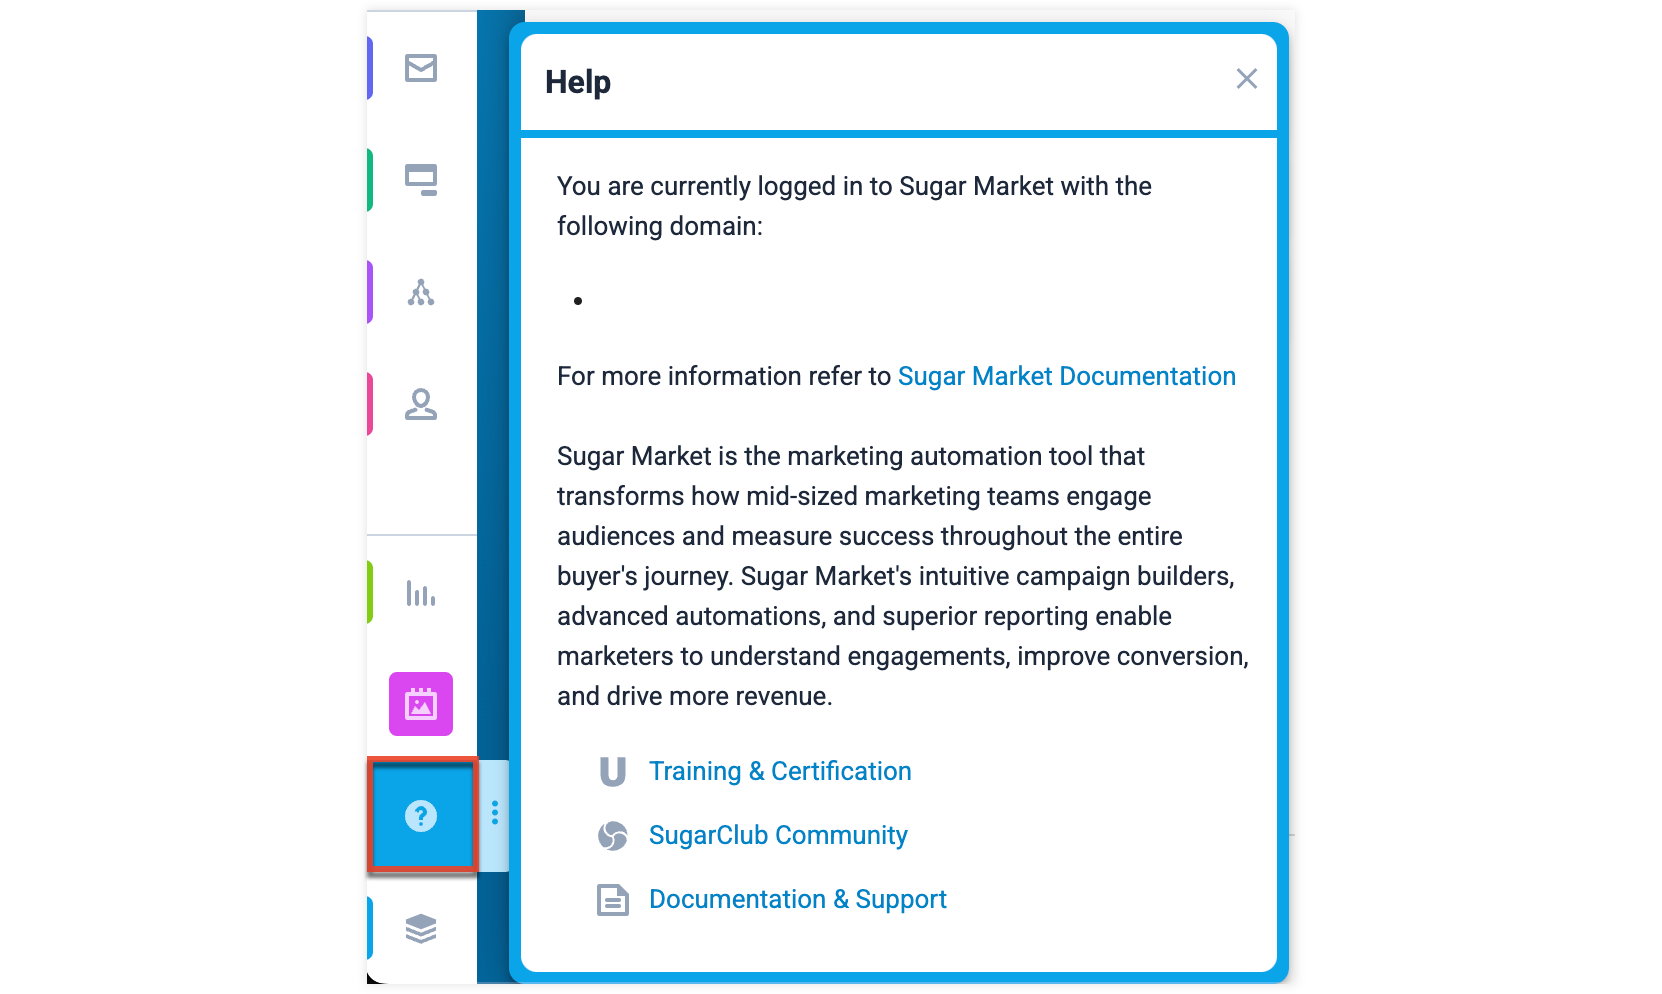The image size is (1662, 994).
Task: Click the U icon beside Training & Certification
Action: coord(613,771)
